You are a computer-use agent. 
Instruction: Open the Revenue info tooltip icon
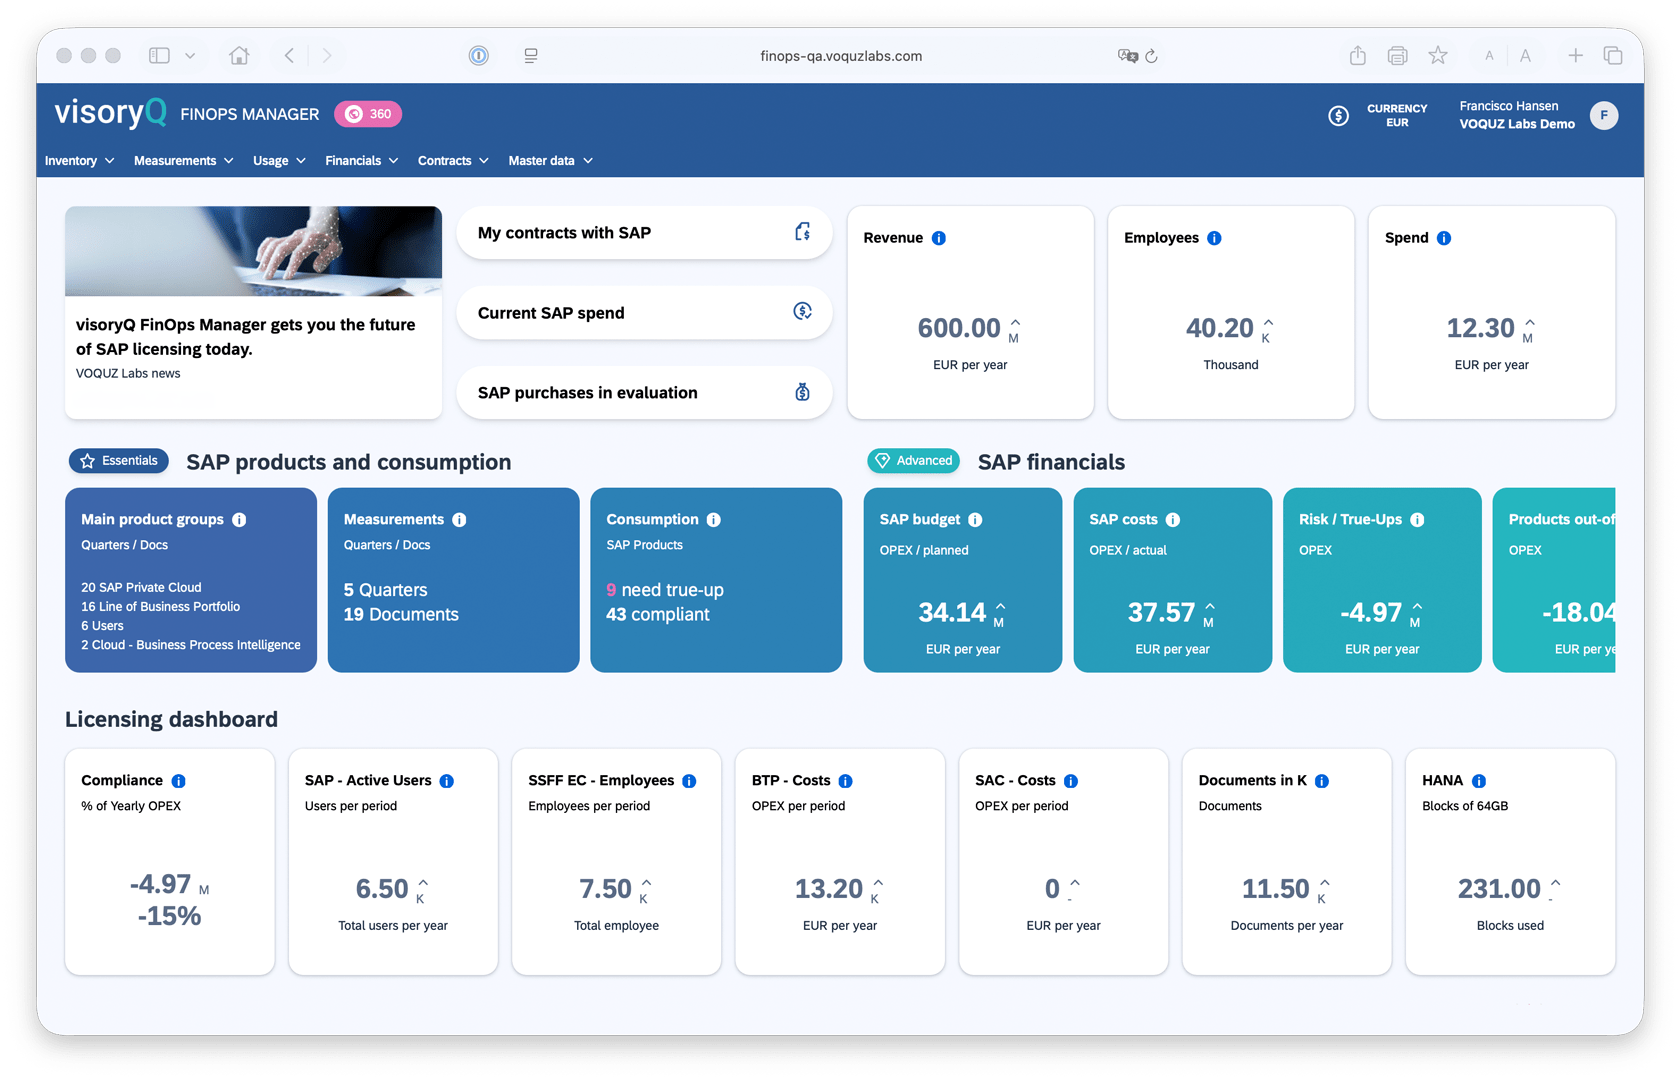(x=938, y=237)
